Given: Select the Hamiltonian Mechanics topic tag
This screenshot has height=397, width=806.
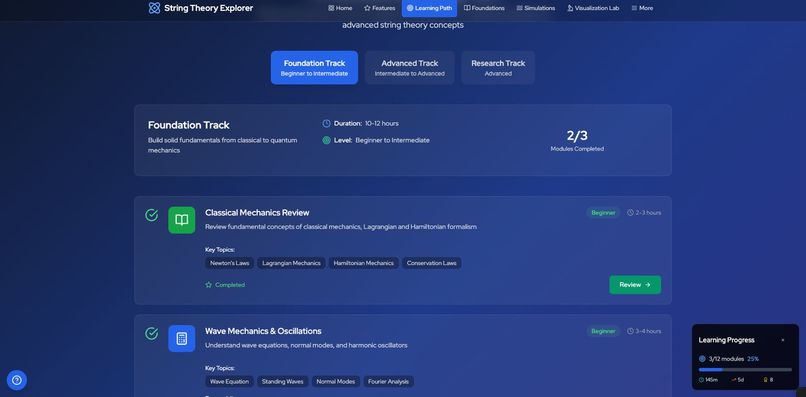Looking at the screenshot, I should pyautogui.click(x=363, y=263).
